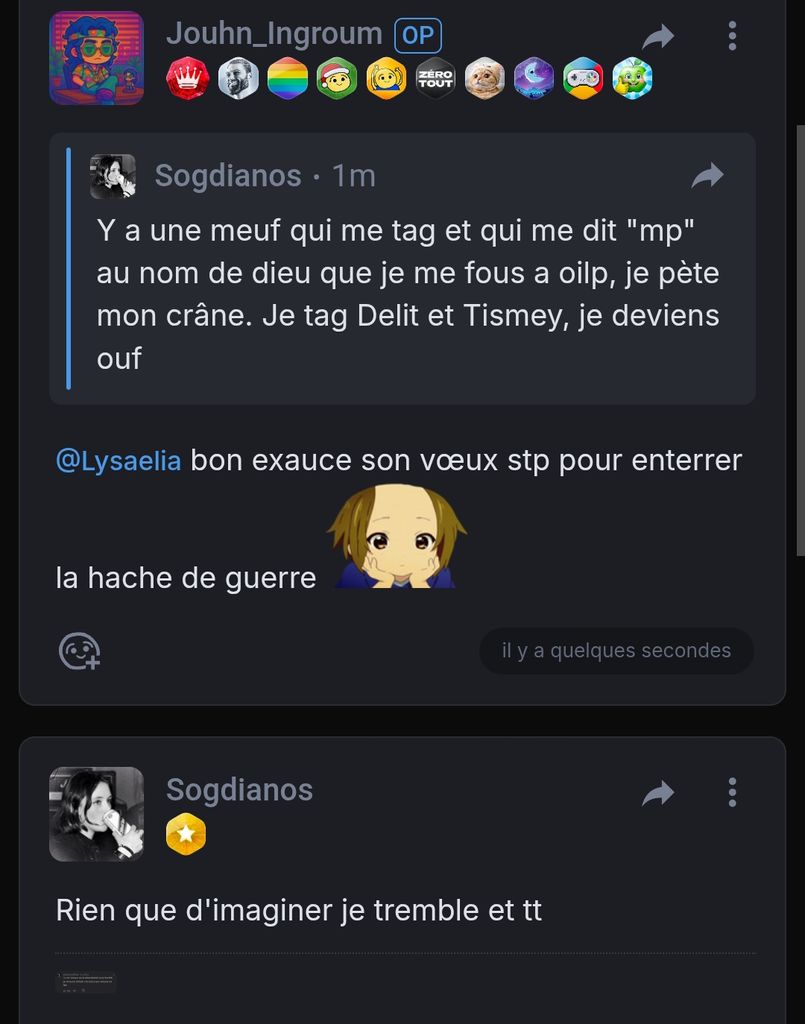Click the game controller badge
The image size is (805, 1024).
click(583, 78)
